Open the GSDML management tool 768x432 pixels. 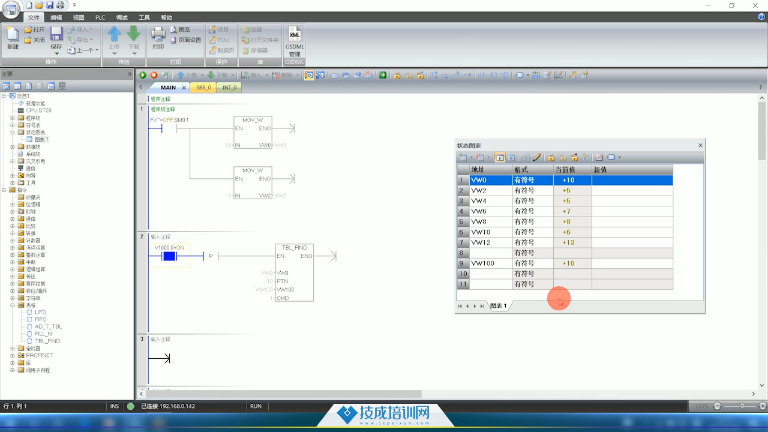[294, 40]
